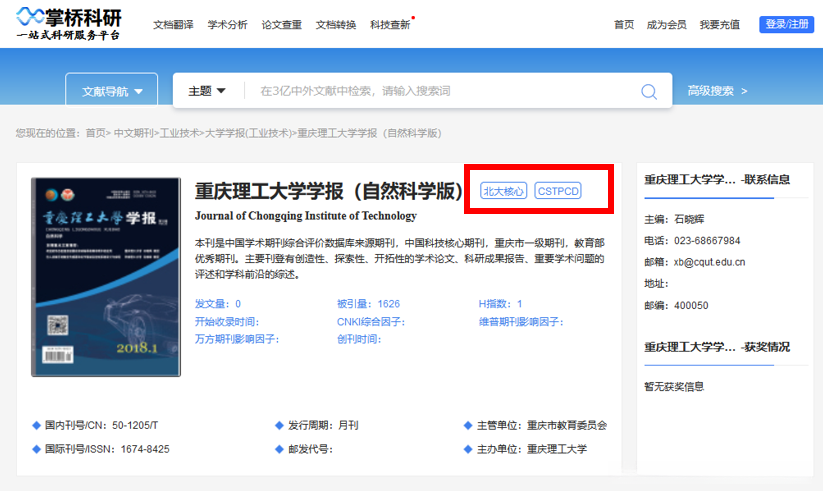823x491 pixels.
Task: Click breadcrumb 中文期刊
Action: (133, 133)
